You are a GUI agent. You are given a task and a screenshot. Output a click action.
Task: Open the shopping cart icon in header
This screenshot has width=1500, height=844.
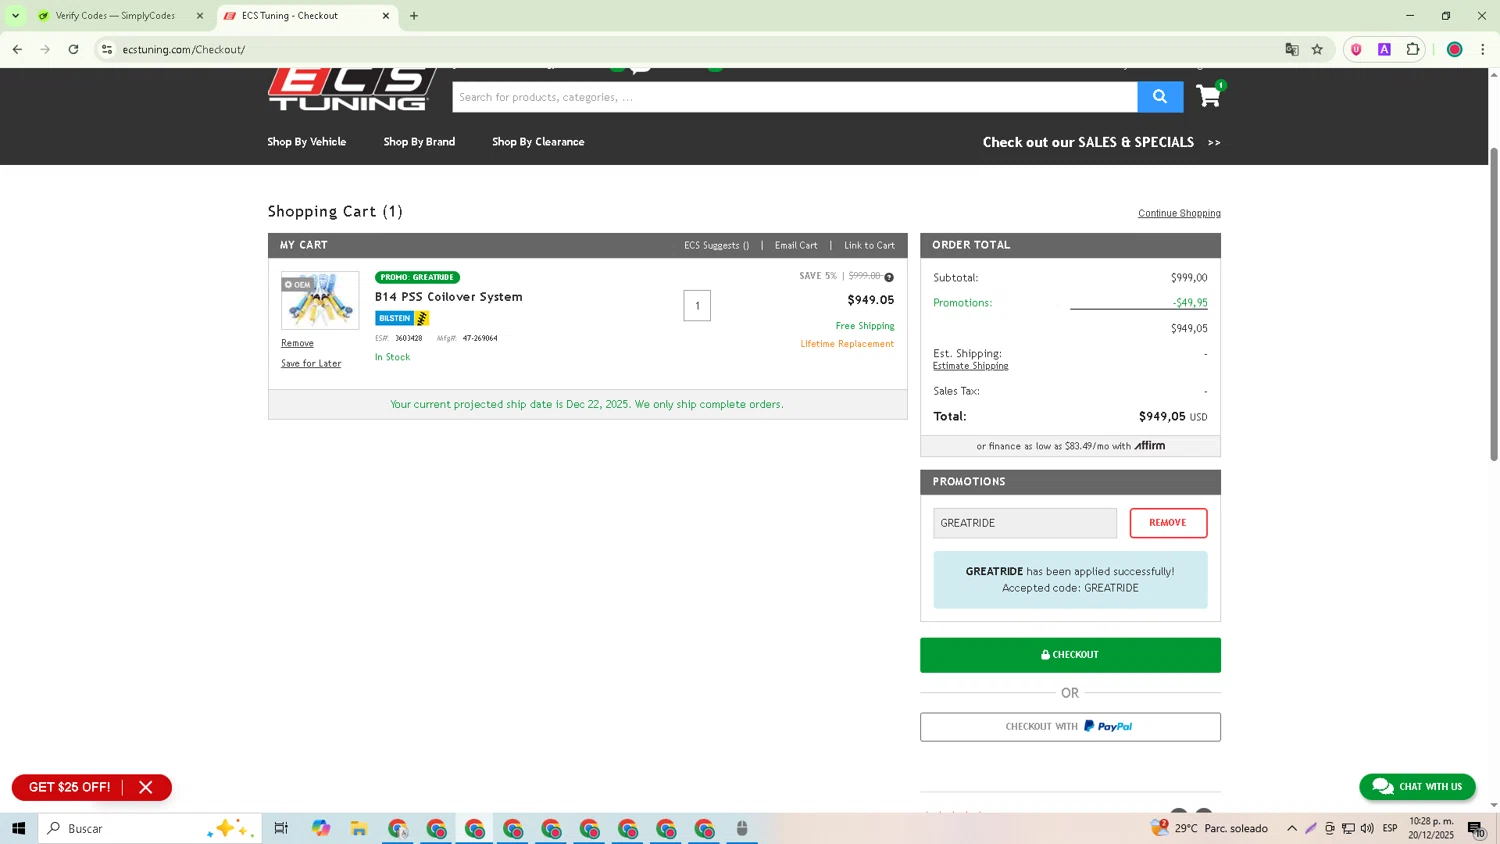(x=1210, y=96)
